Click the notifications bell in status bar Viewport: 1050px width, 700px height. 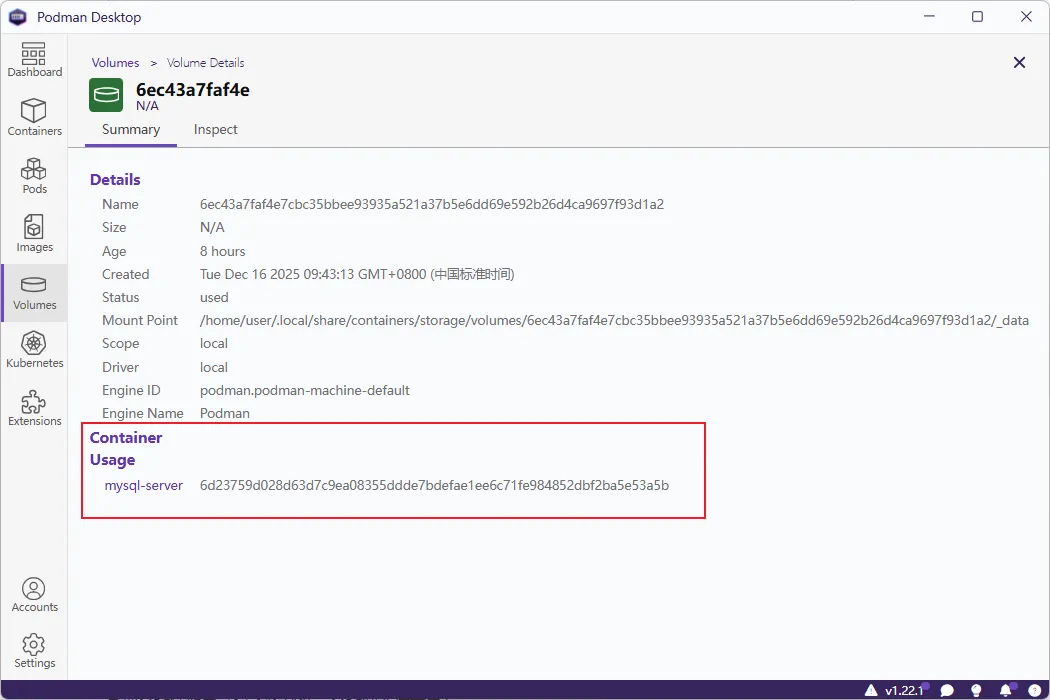[1007, 690]
